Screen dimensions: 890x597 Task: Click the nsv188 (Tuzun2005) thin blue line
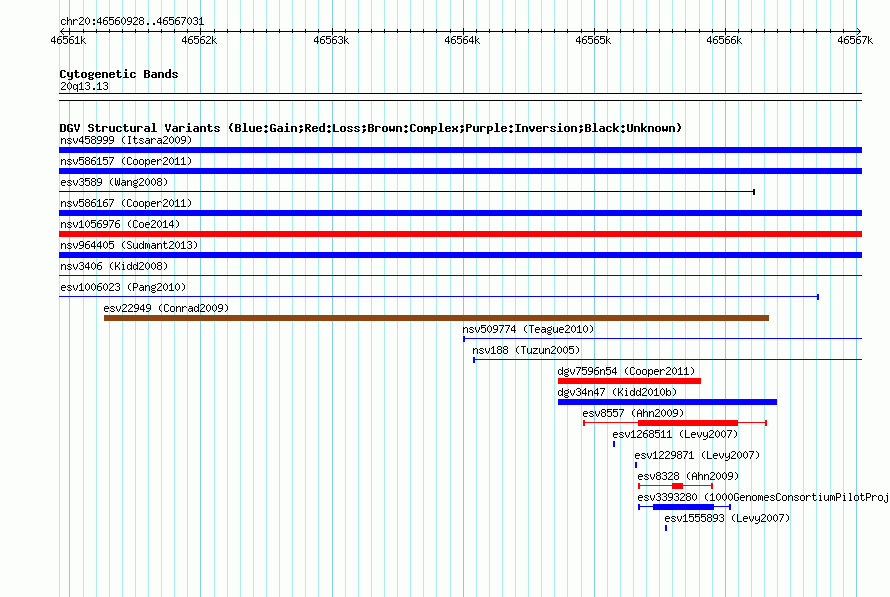point(668,360)
